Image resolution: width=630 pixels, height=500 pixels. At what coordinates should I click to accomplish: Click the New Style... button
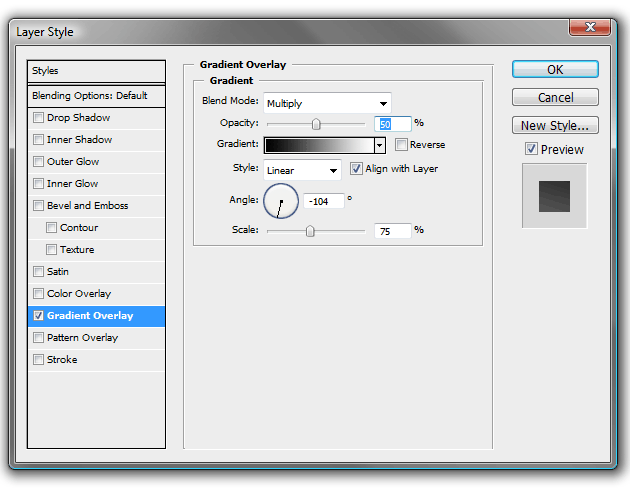[555, 125]
